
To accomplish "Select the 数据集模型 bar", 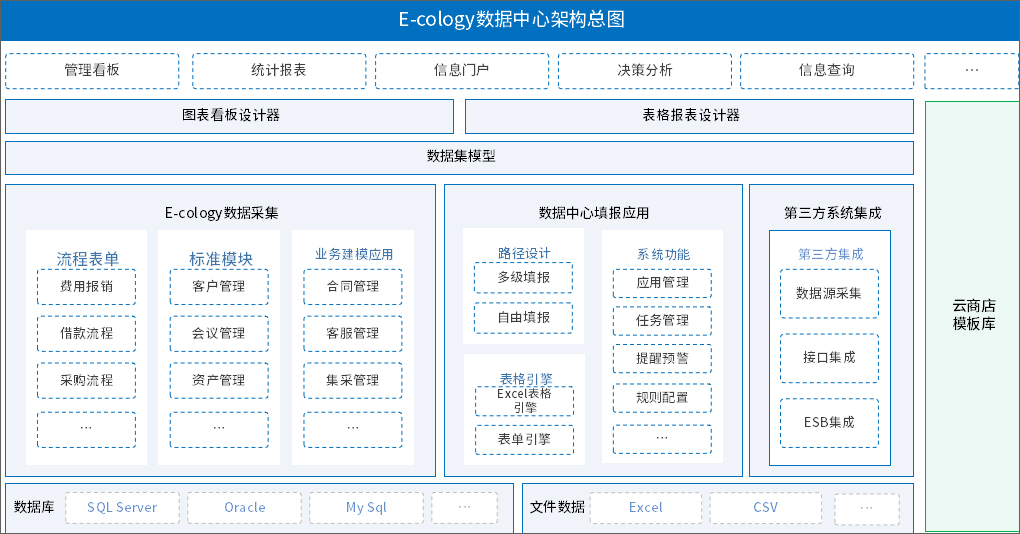I will [x=459, y=157].
